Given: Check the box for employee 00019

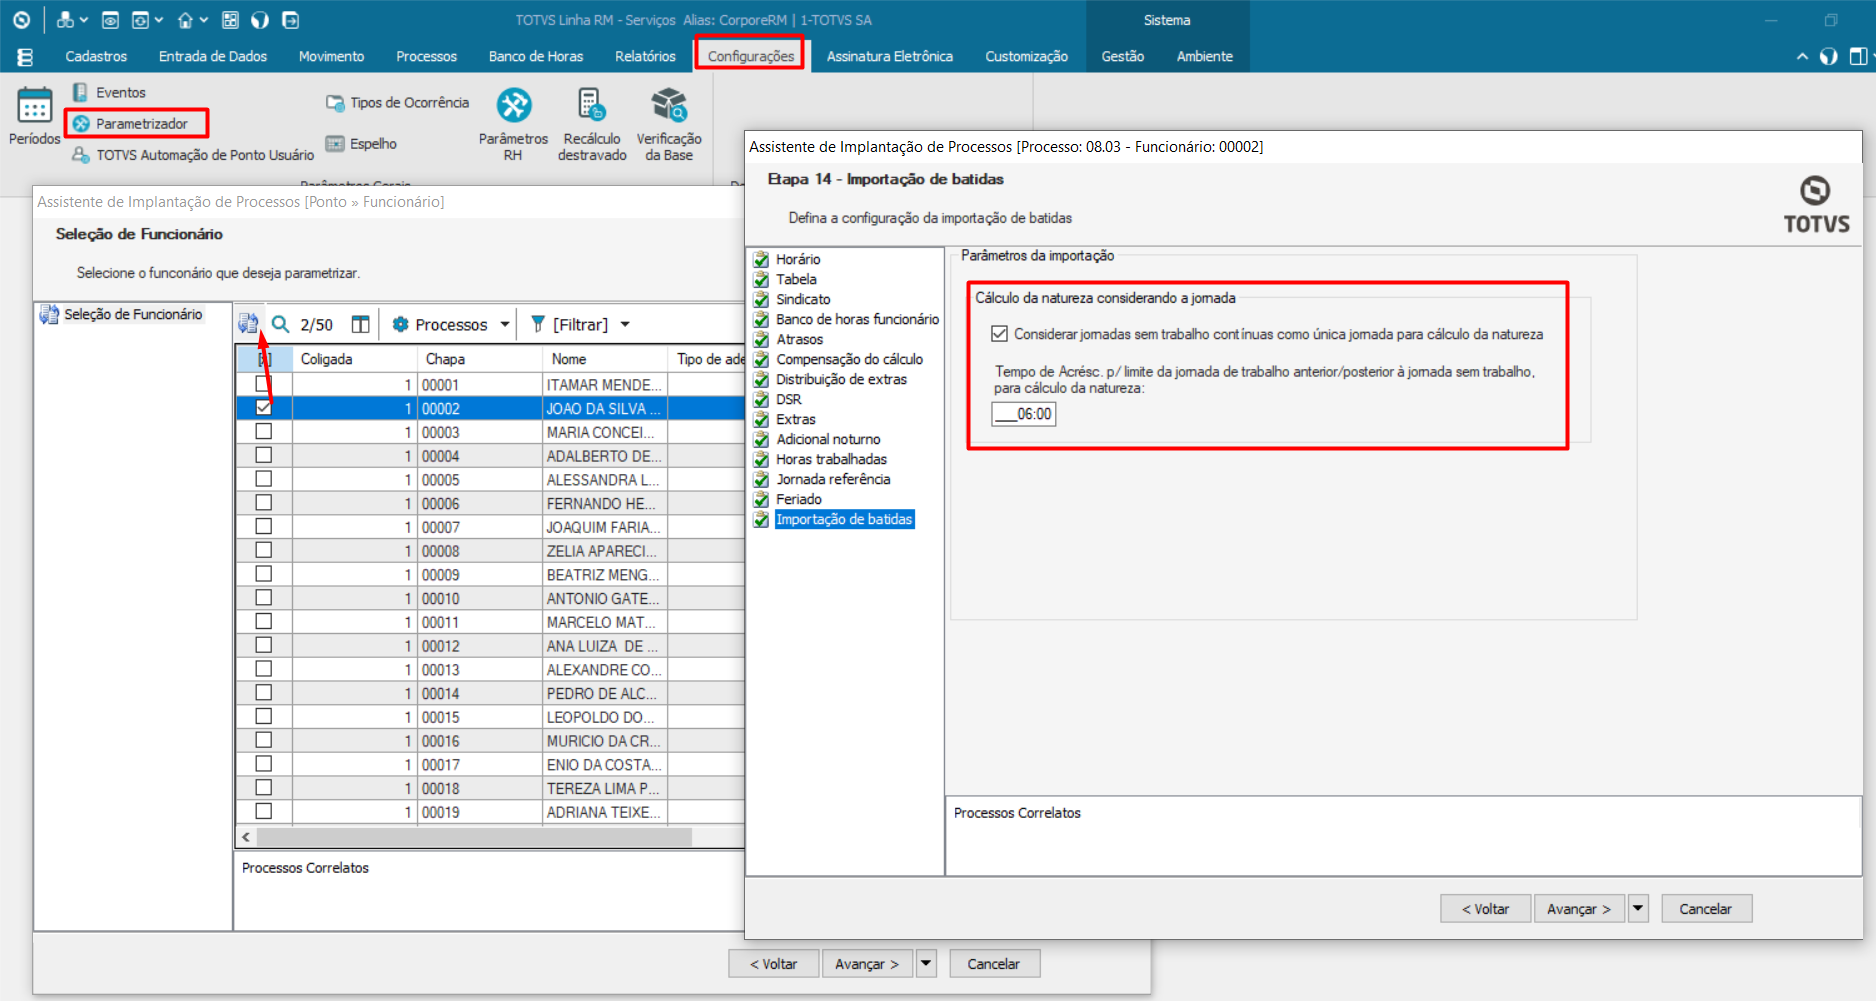Looking at the screenshot, I should [x=263, y=811].
